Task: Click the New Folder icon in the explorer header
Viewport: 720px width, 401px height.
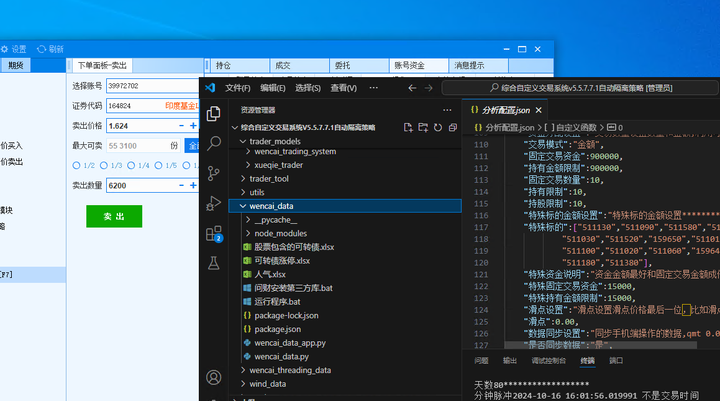Action: point(423,127)
